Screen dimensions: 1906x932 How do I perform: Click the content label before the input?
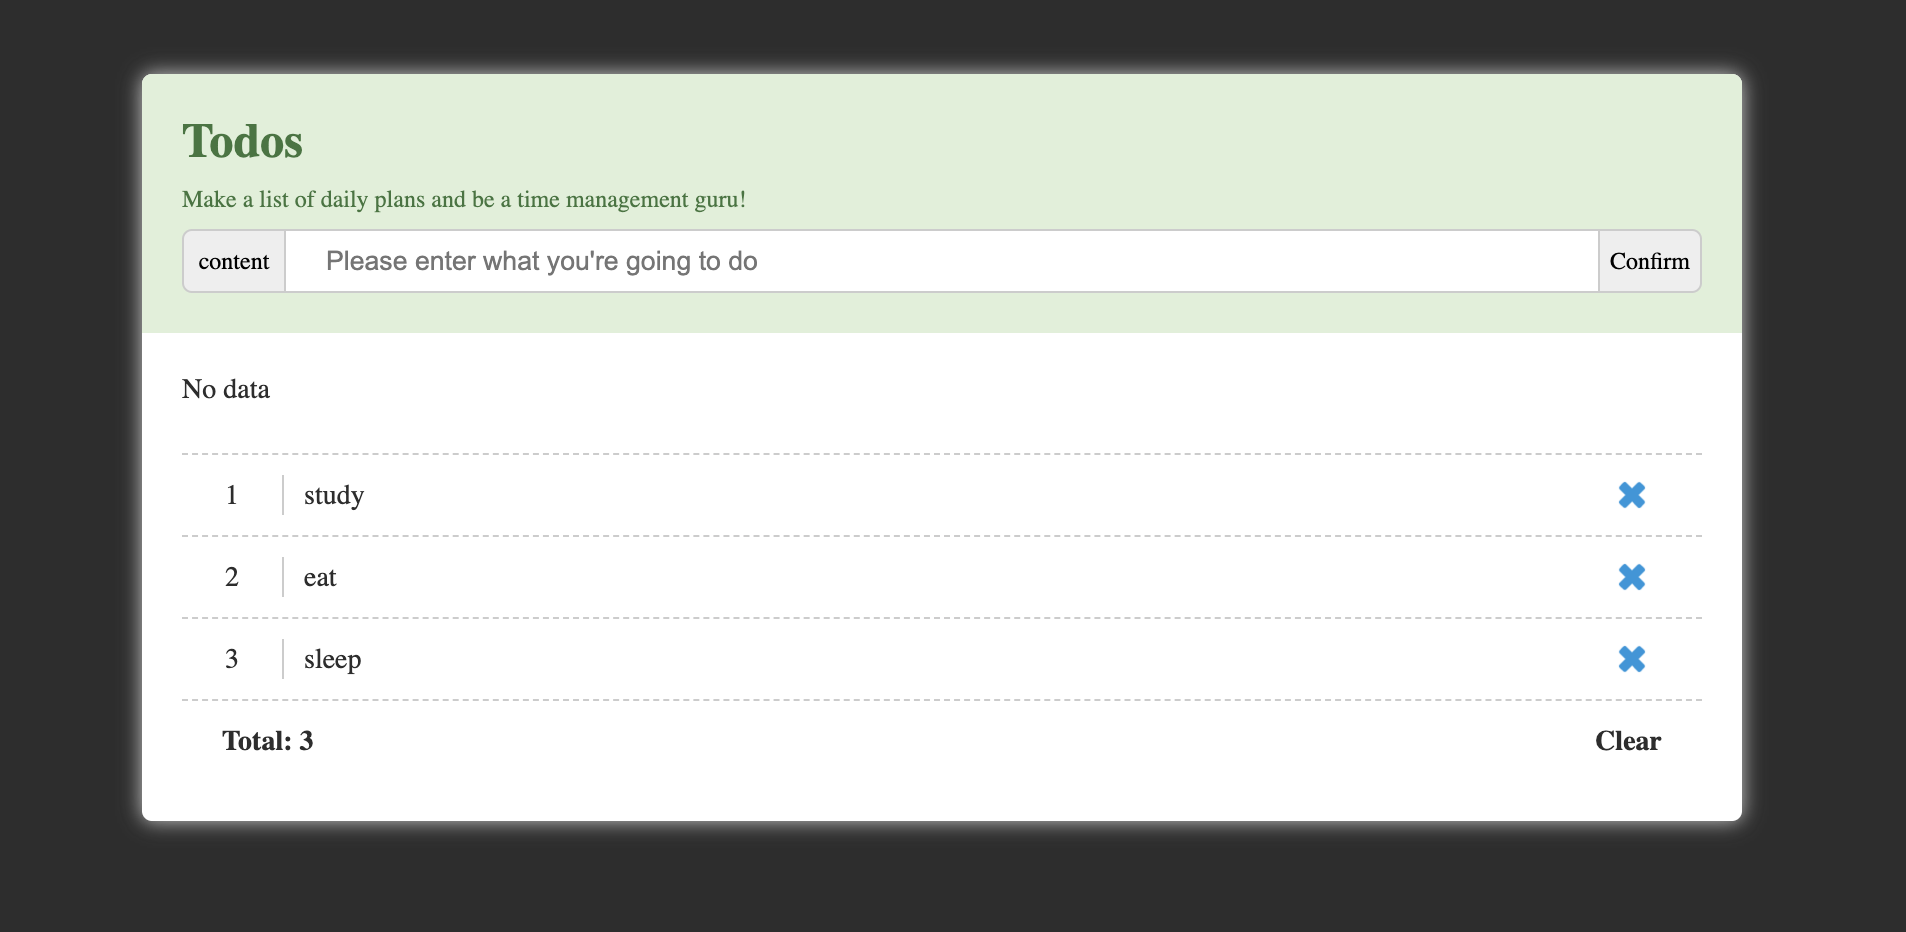click(234, 261)
